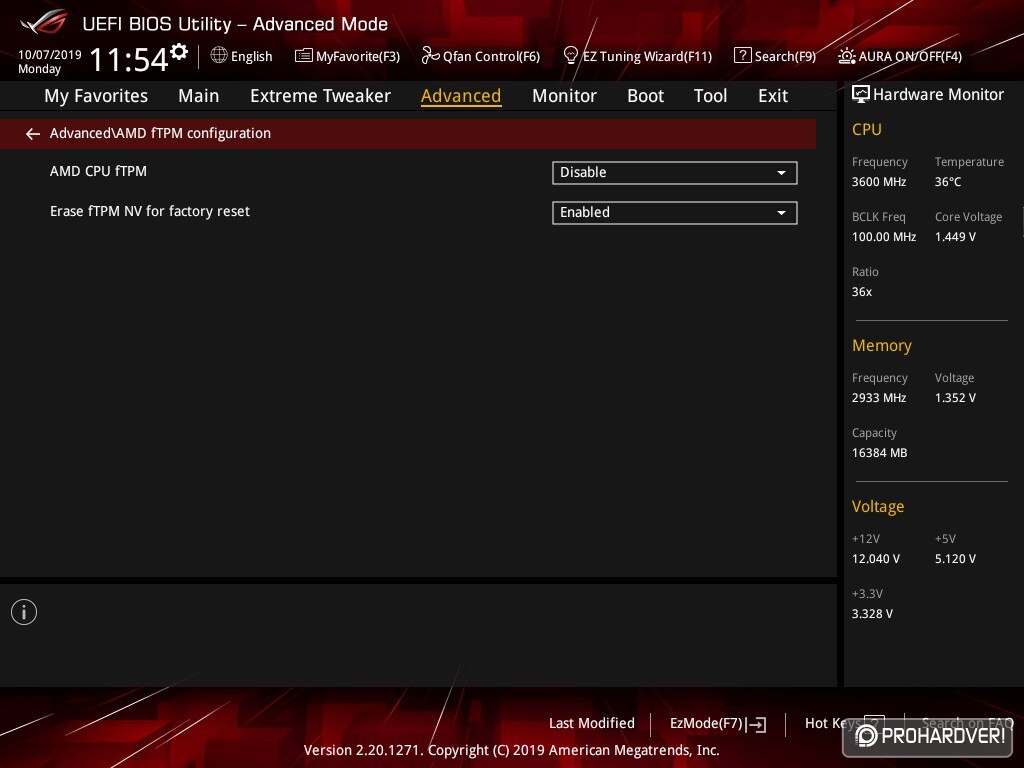This screenshot has height=768, width=1024.
Task: Open Erase fTPM NV for factory reset dropdown
Action: tap(675, 212)
